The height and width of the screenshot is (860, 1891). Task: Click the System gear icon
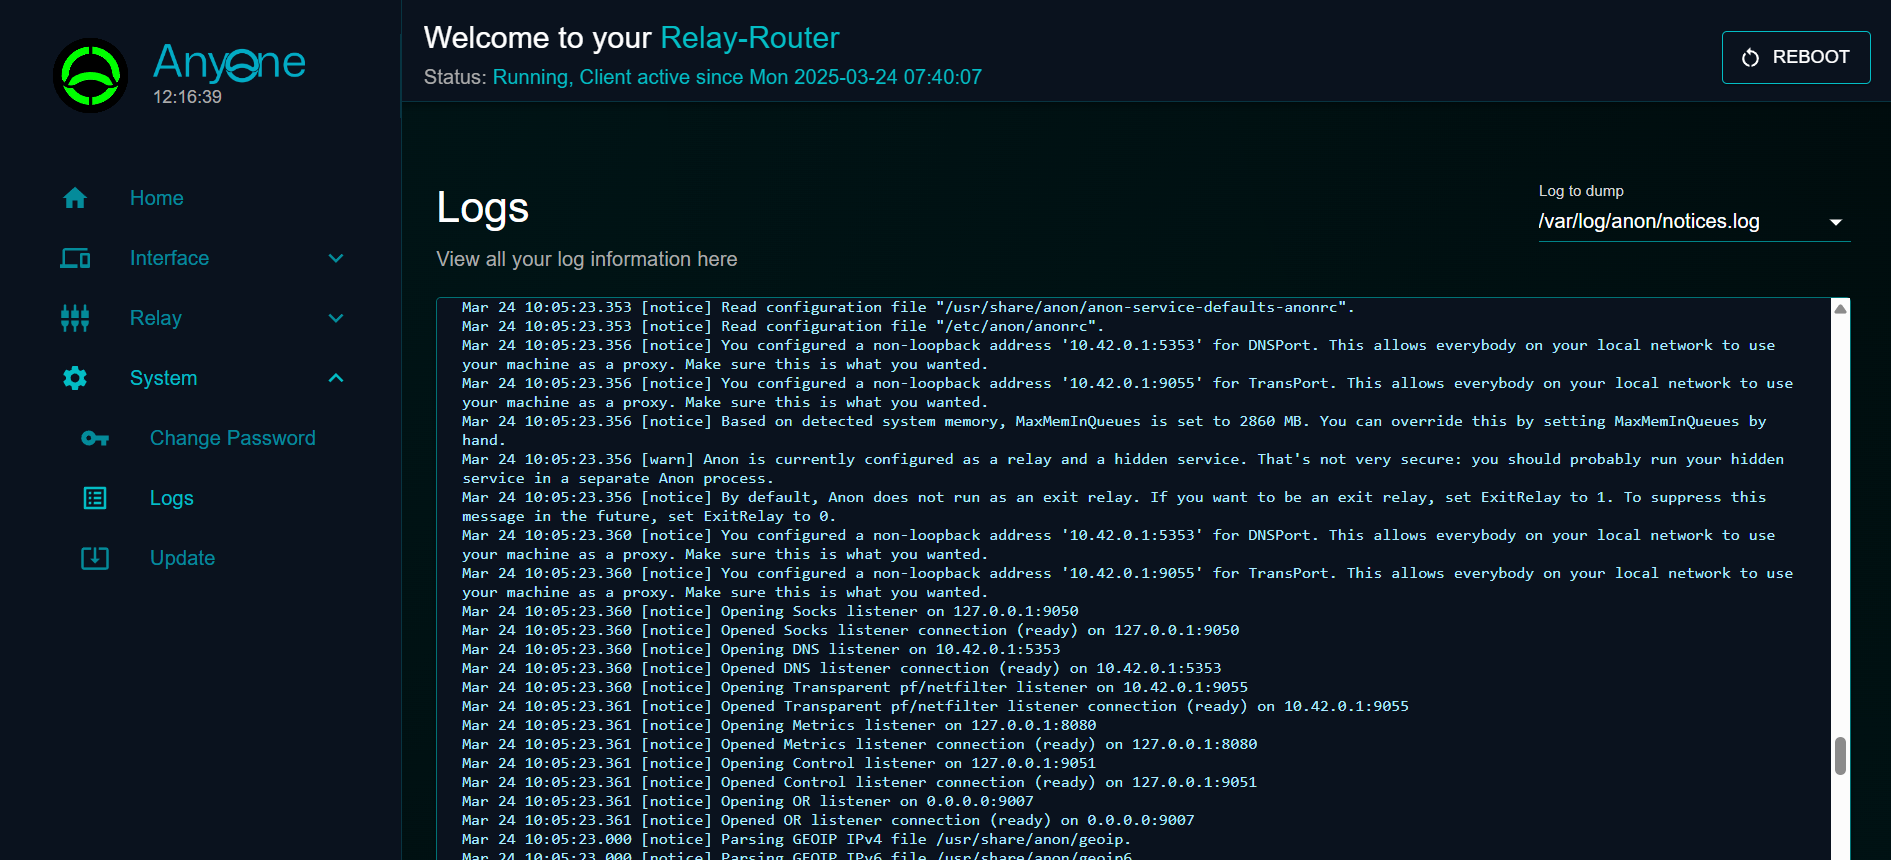[x=75, y=378]
